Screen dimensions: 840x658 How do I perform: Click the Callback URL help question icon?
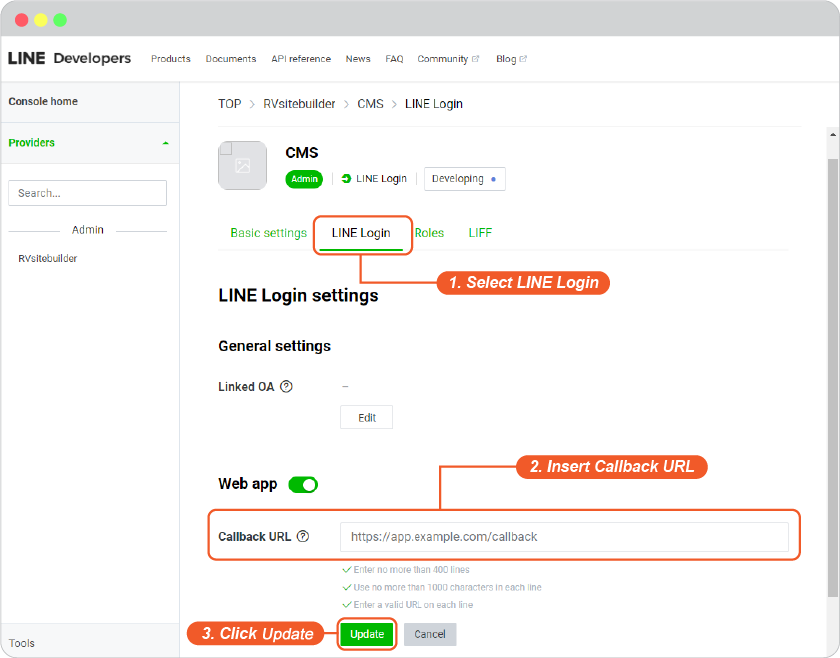303,536
